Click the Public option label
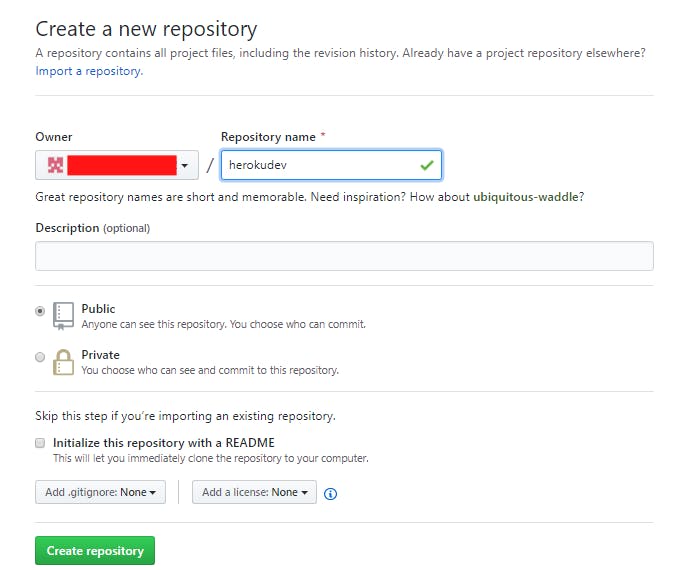The width and height of the screenshot is (680, 570). 98,309
